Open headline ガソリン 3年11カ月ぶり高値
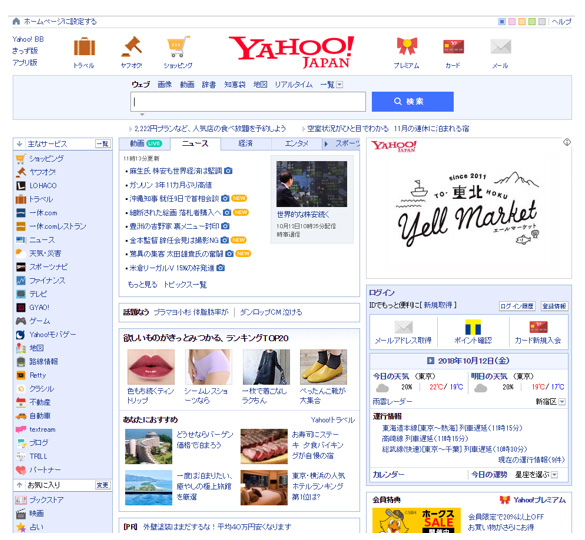Screen dimensions: 585x540 171,185
